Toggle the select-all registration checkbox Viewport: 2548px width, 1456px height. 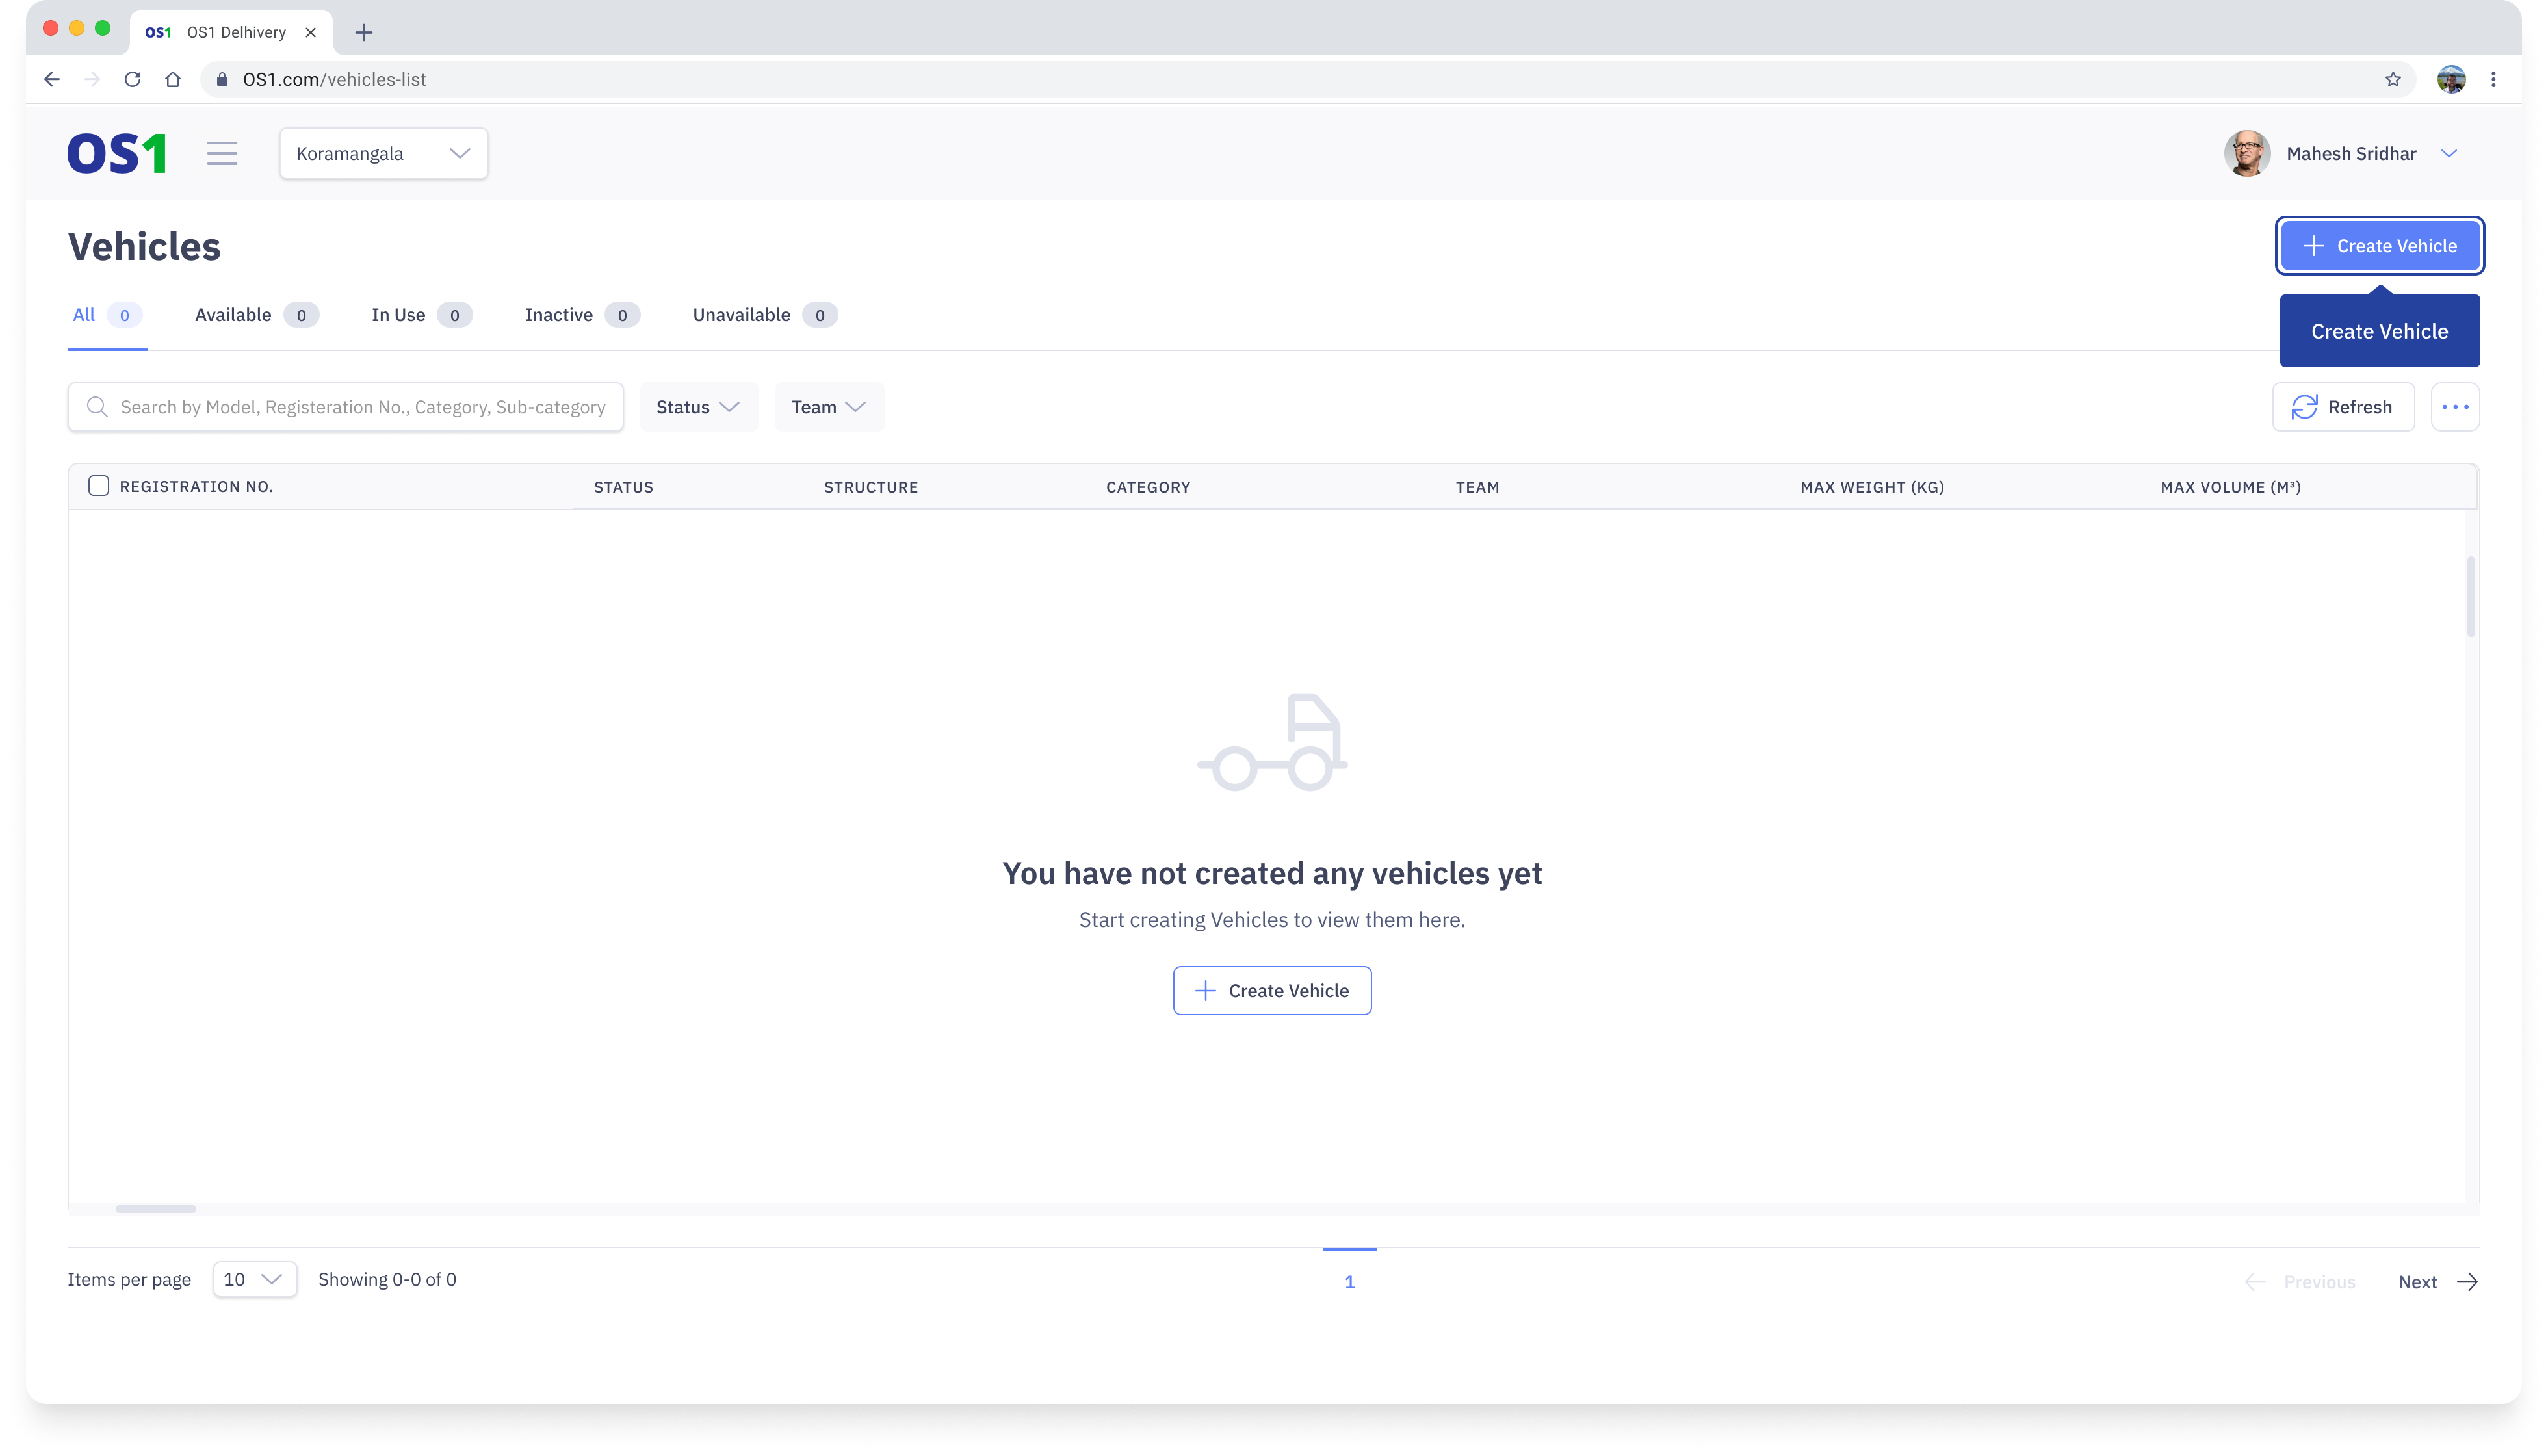click(98, 486)
